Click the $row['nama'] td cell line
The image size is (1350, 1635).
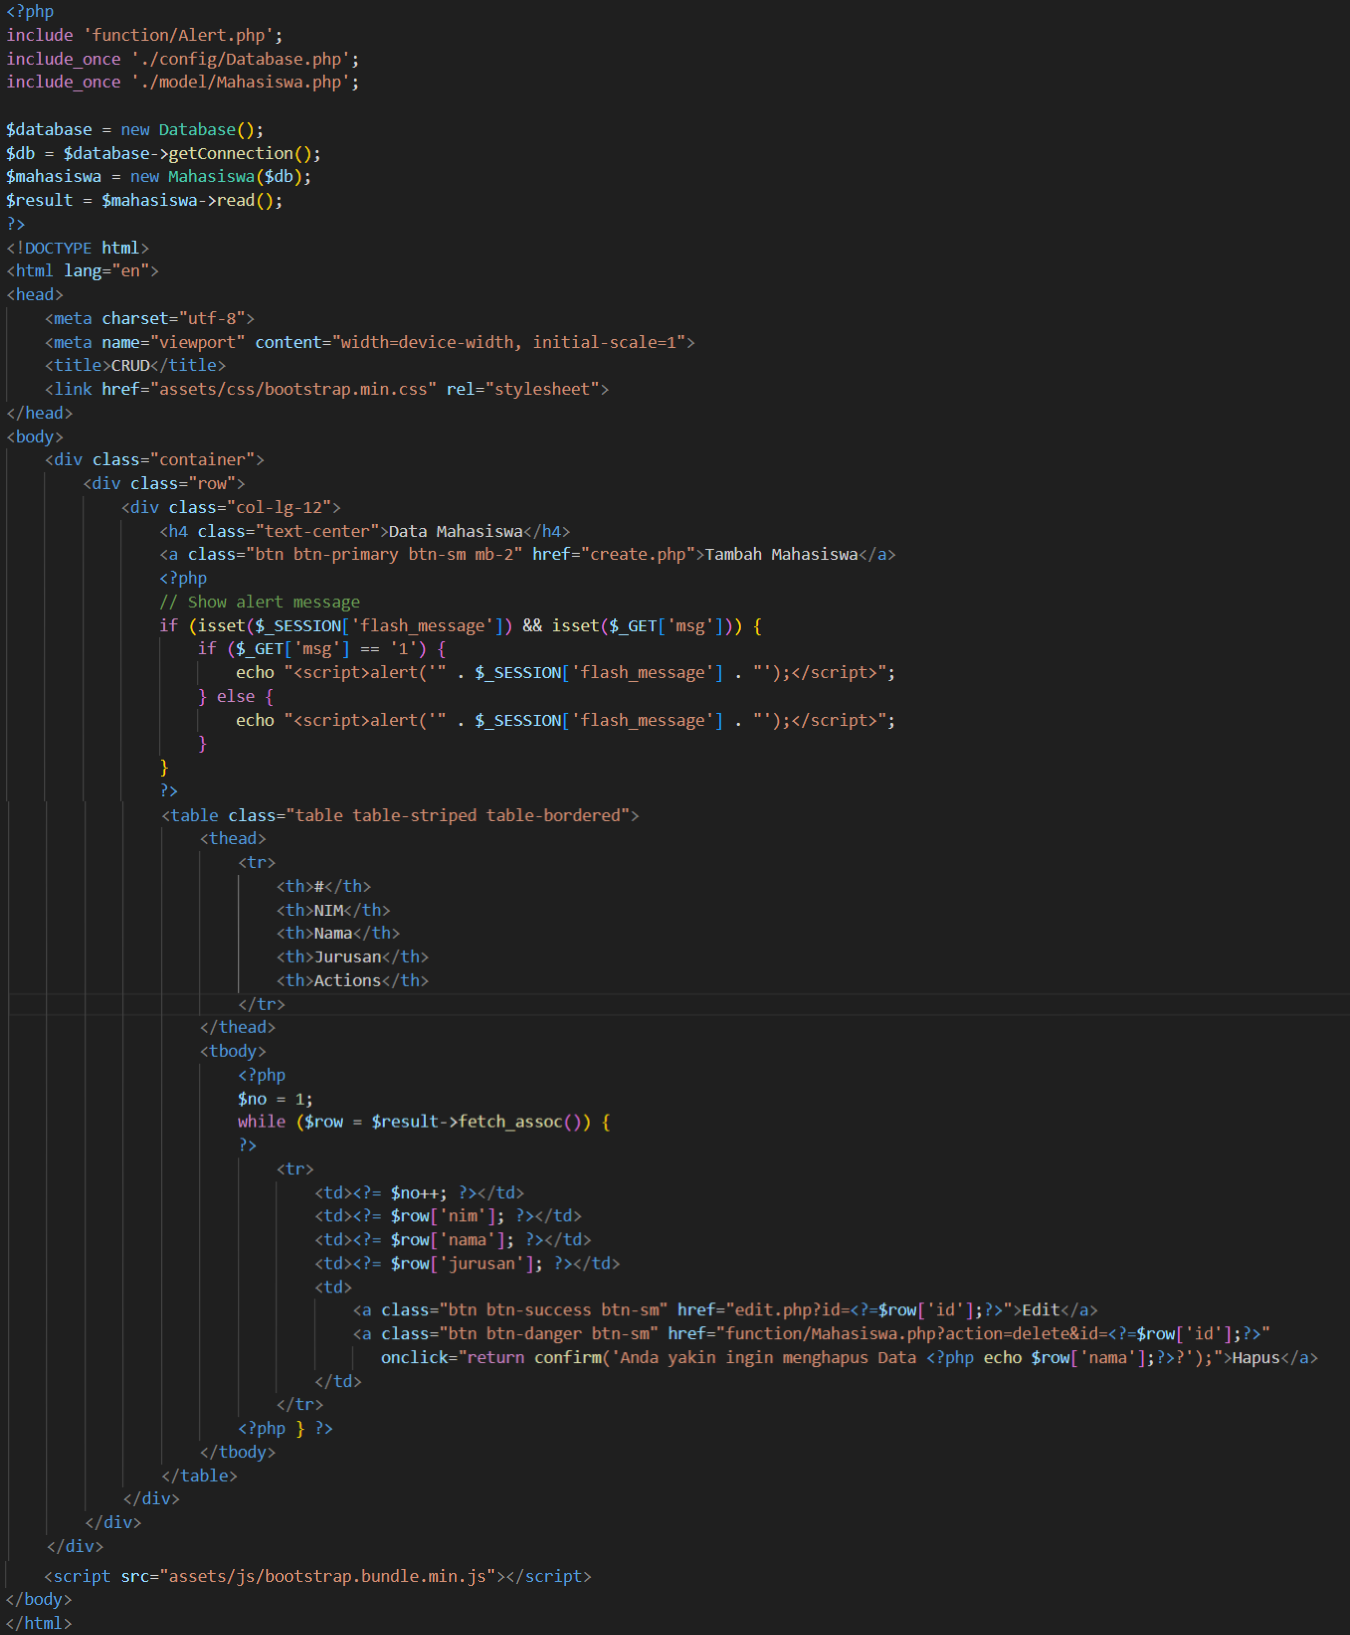453,1240
